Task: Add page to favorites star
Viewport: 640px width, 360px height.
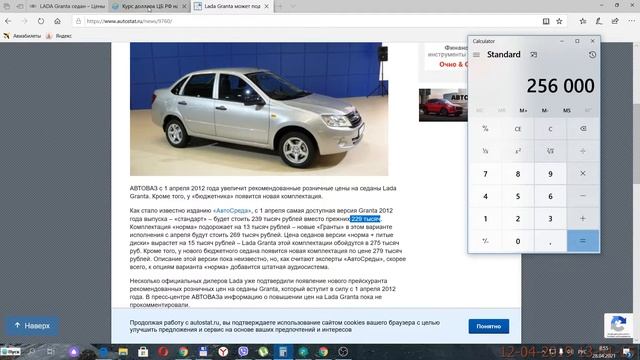Action: pos(559,21)
